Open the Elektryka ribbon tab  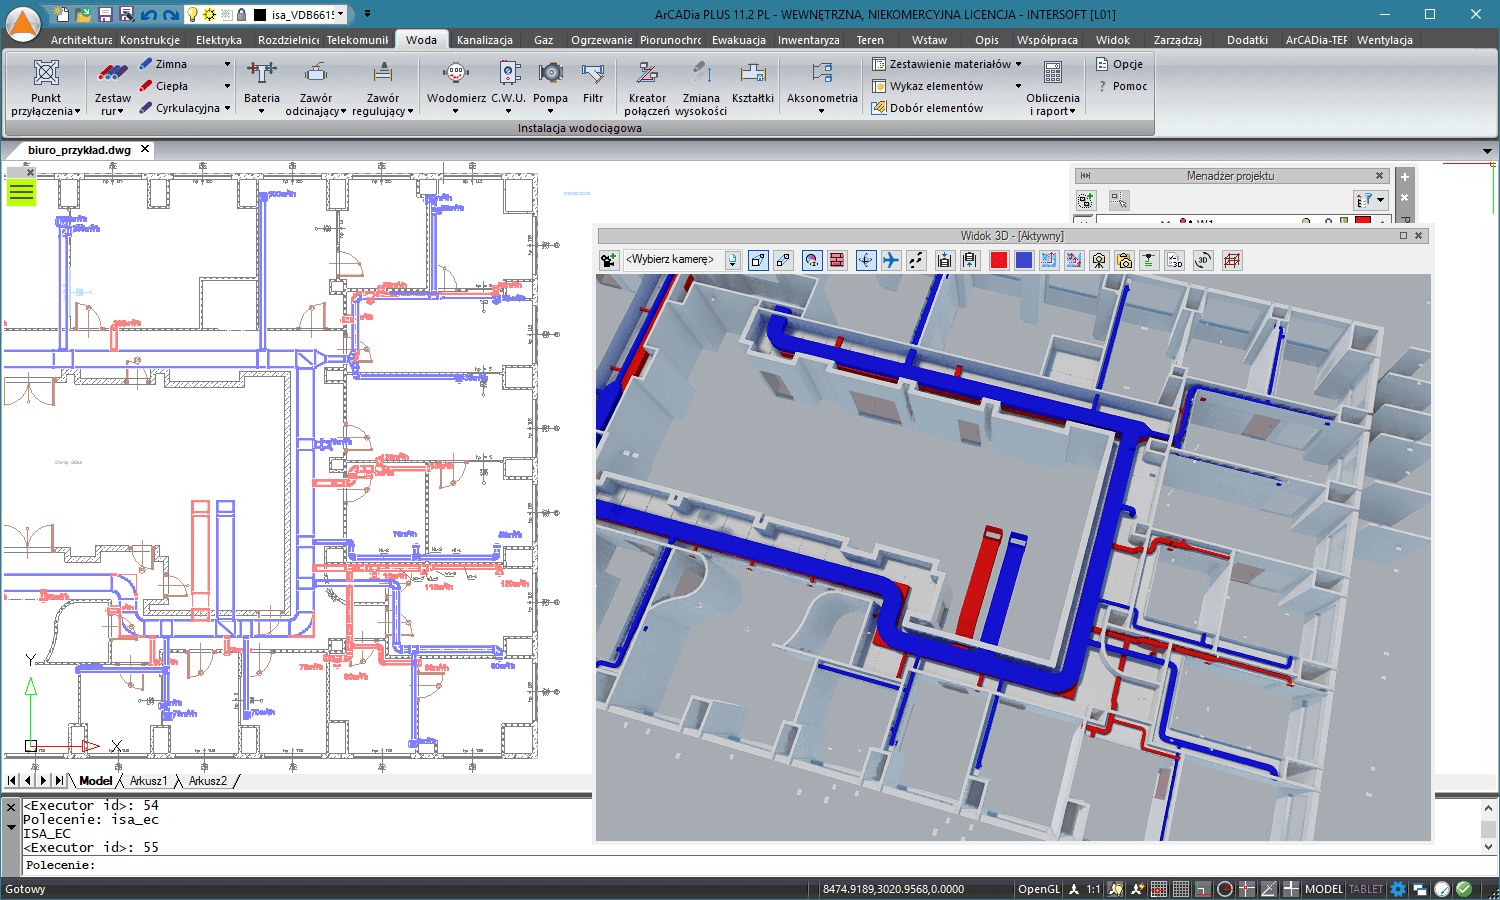pos(219,40)
